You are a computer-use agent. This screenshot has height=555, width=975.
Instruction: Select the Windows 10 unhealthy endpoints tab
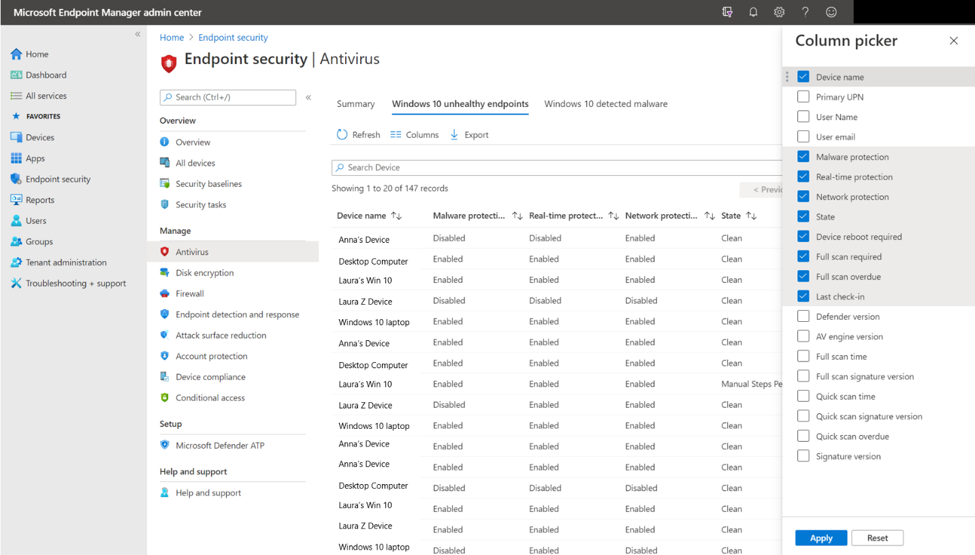[x=460, y=104]
